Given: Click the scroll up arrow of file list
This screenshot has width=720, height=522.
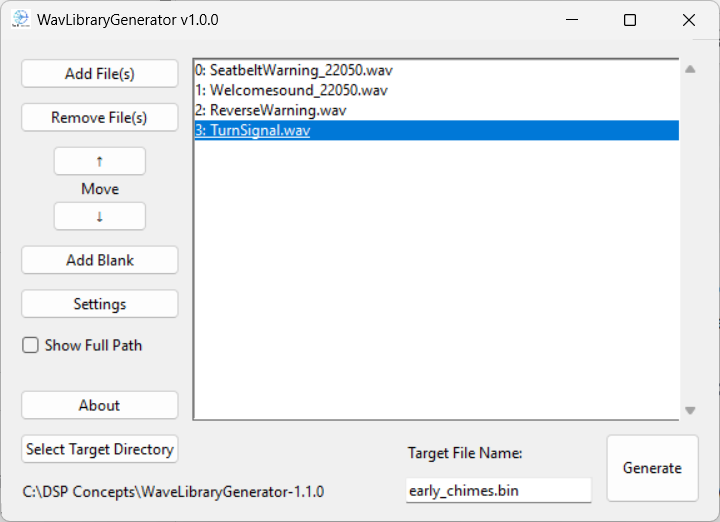Looking at the screenshot, I should pos(689,70).
